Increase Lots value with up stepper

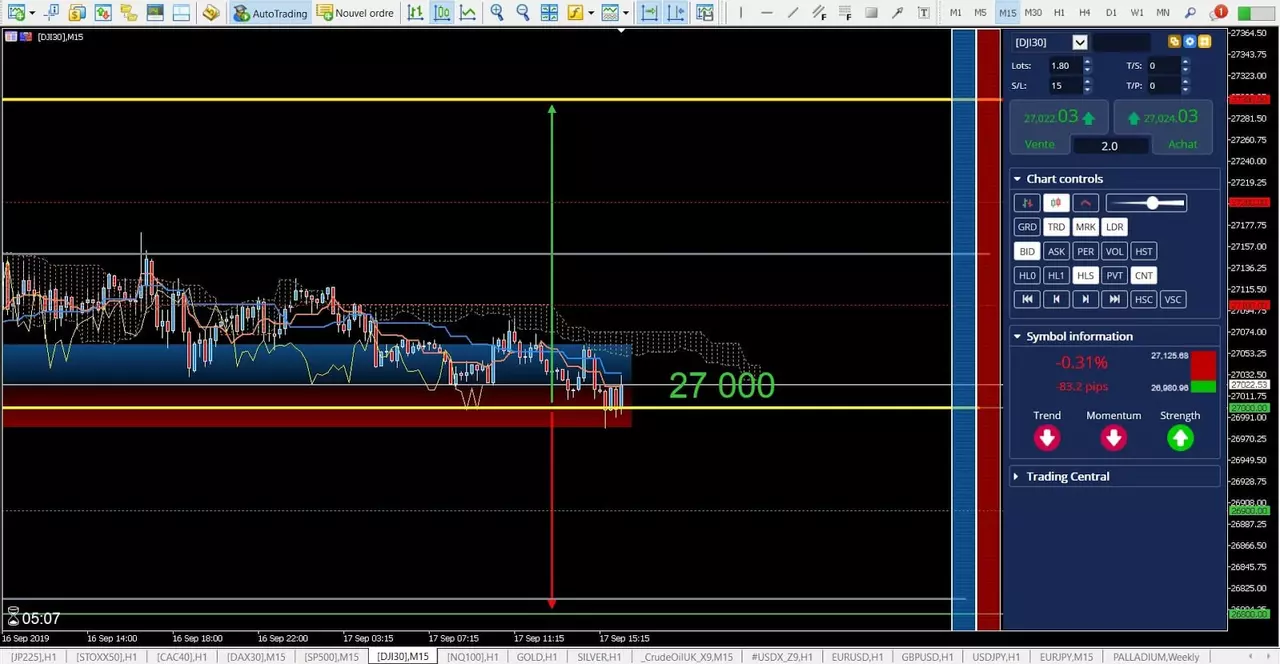coord(1087,61)
